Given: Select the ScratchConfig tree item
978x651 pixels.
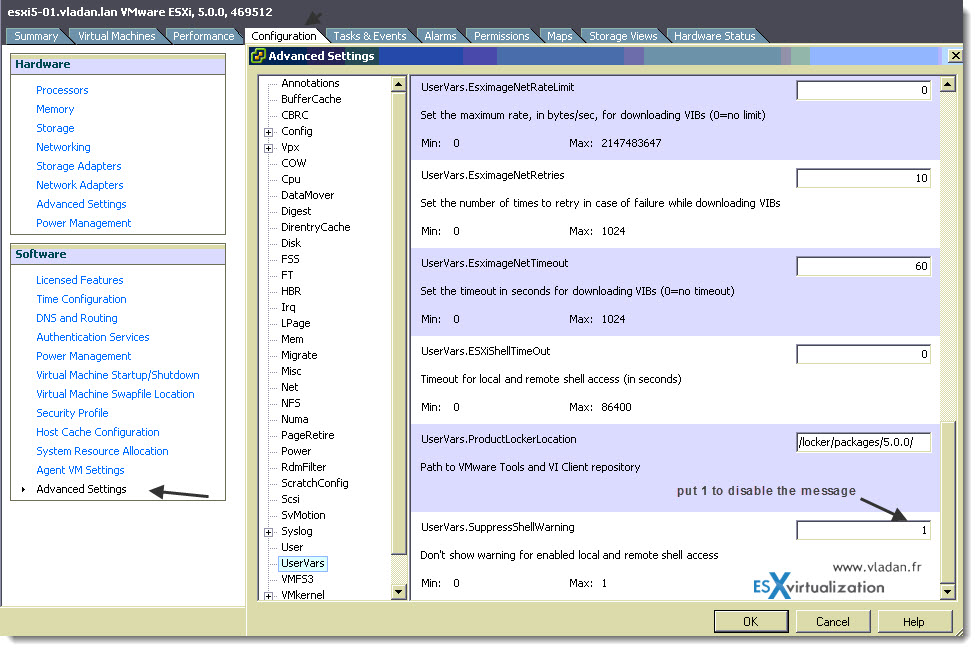Looking at the screenshot, I should point(314,483).
